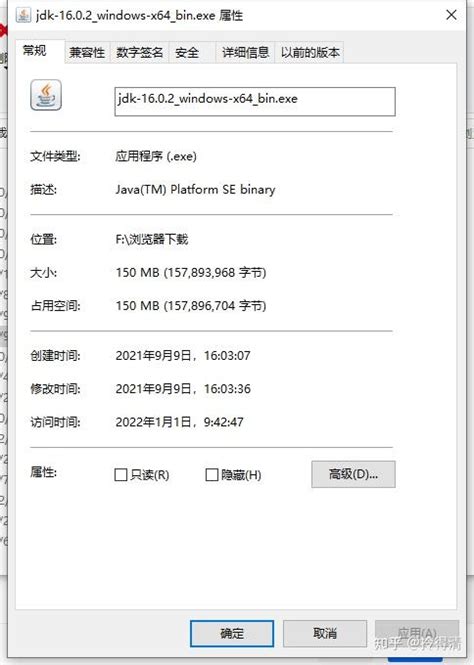Go to the 详细信息 tab

245,53
